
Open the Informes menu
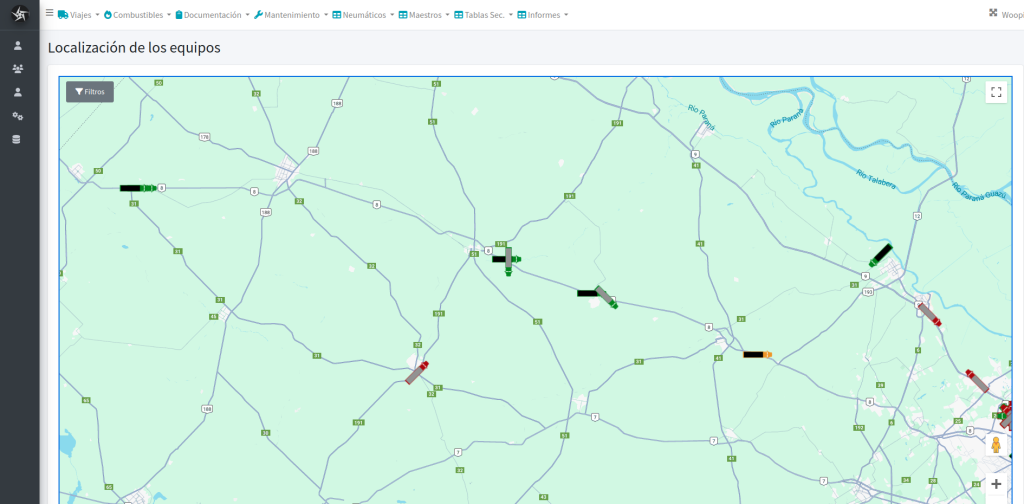pos(542,15)
